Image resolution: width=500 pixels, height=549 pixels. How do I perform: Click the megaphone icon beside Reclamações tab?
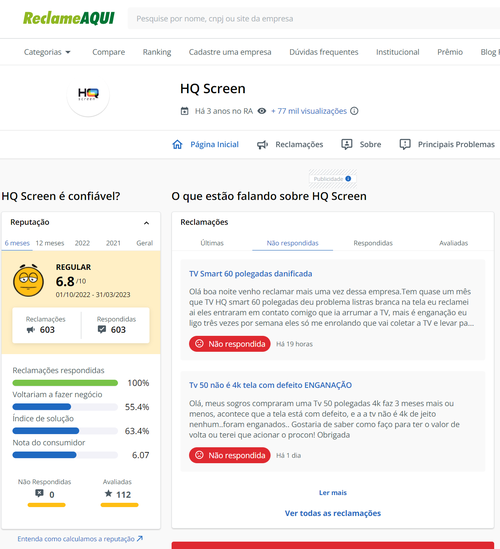pyautogui.click(x=262, y=145)
